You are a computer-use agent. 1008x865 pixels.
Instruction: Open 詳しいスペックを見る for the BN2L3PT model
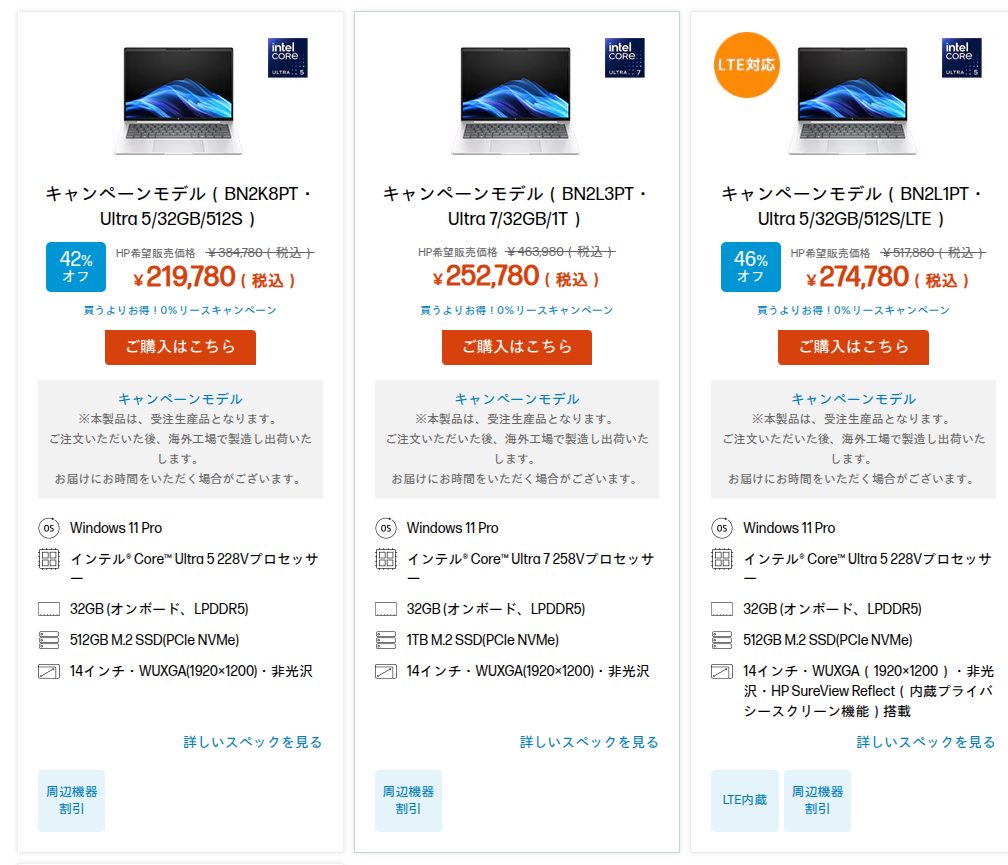(x=589, y=742)
